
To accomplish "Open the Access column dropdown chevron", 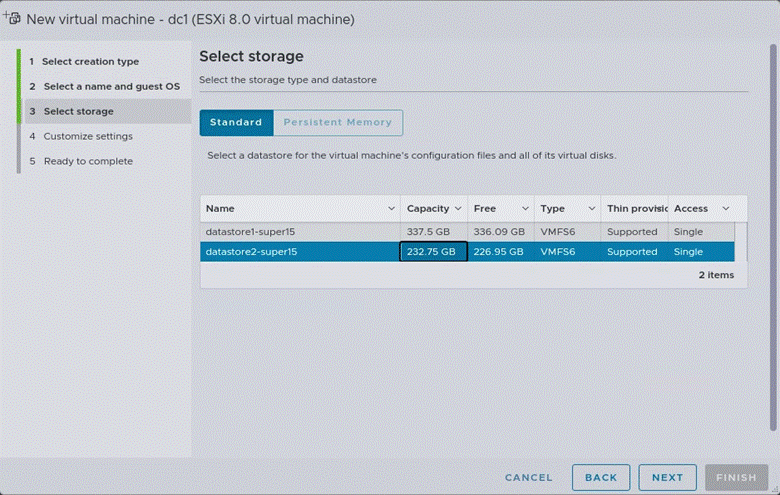I will click(726, 208).
